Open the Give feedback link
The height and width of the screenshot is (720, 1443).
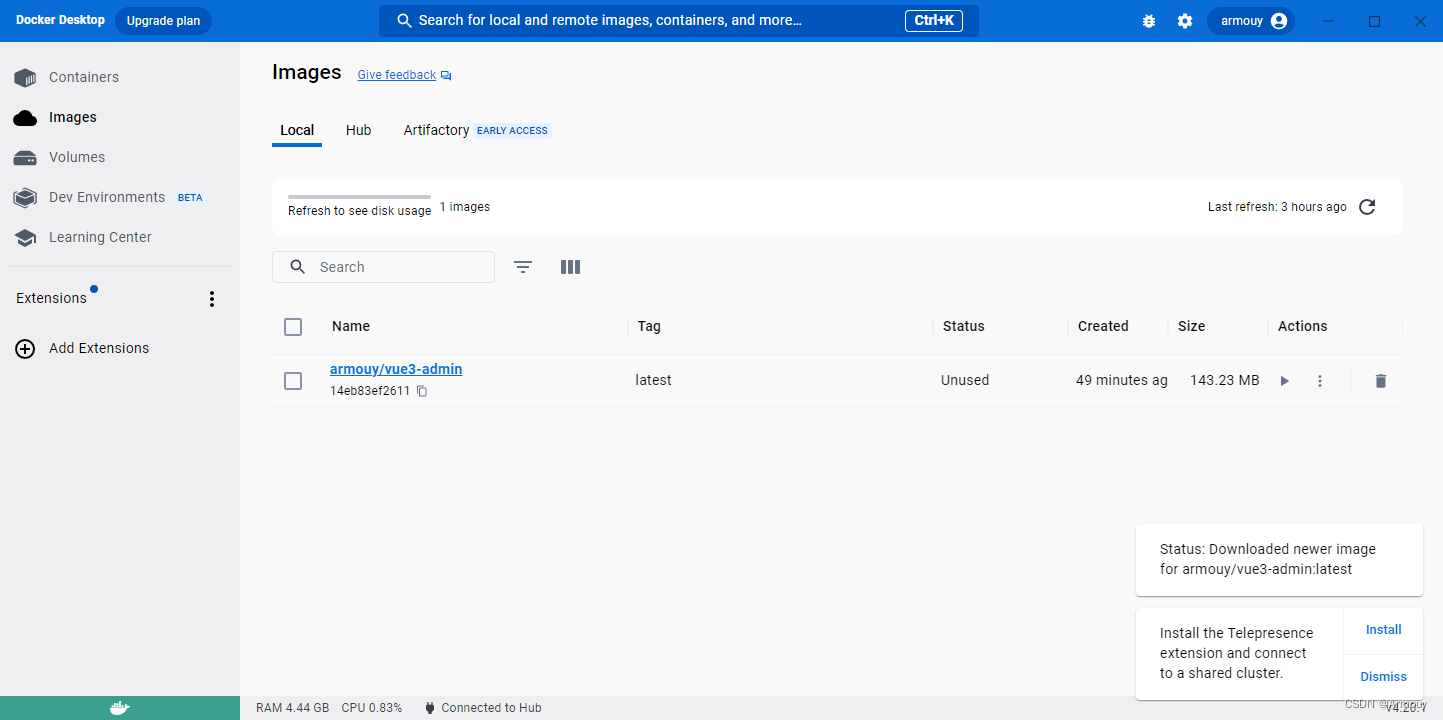tap(397, 75)
